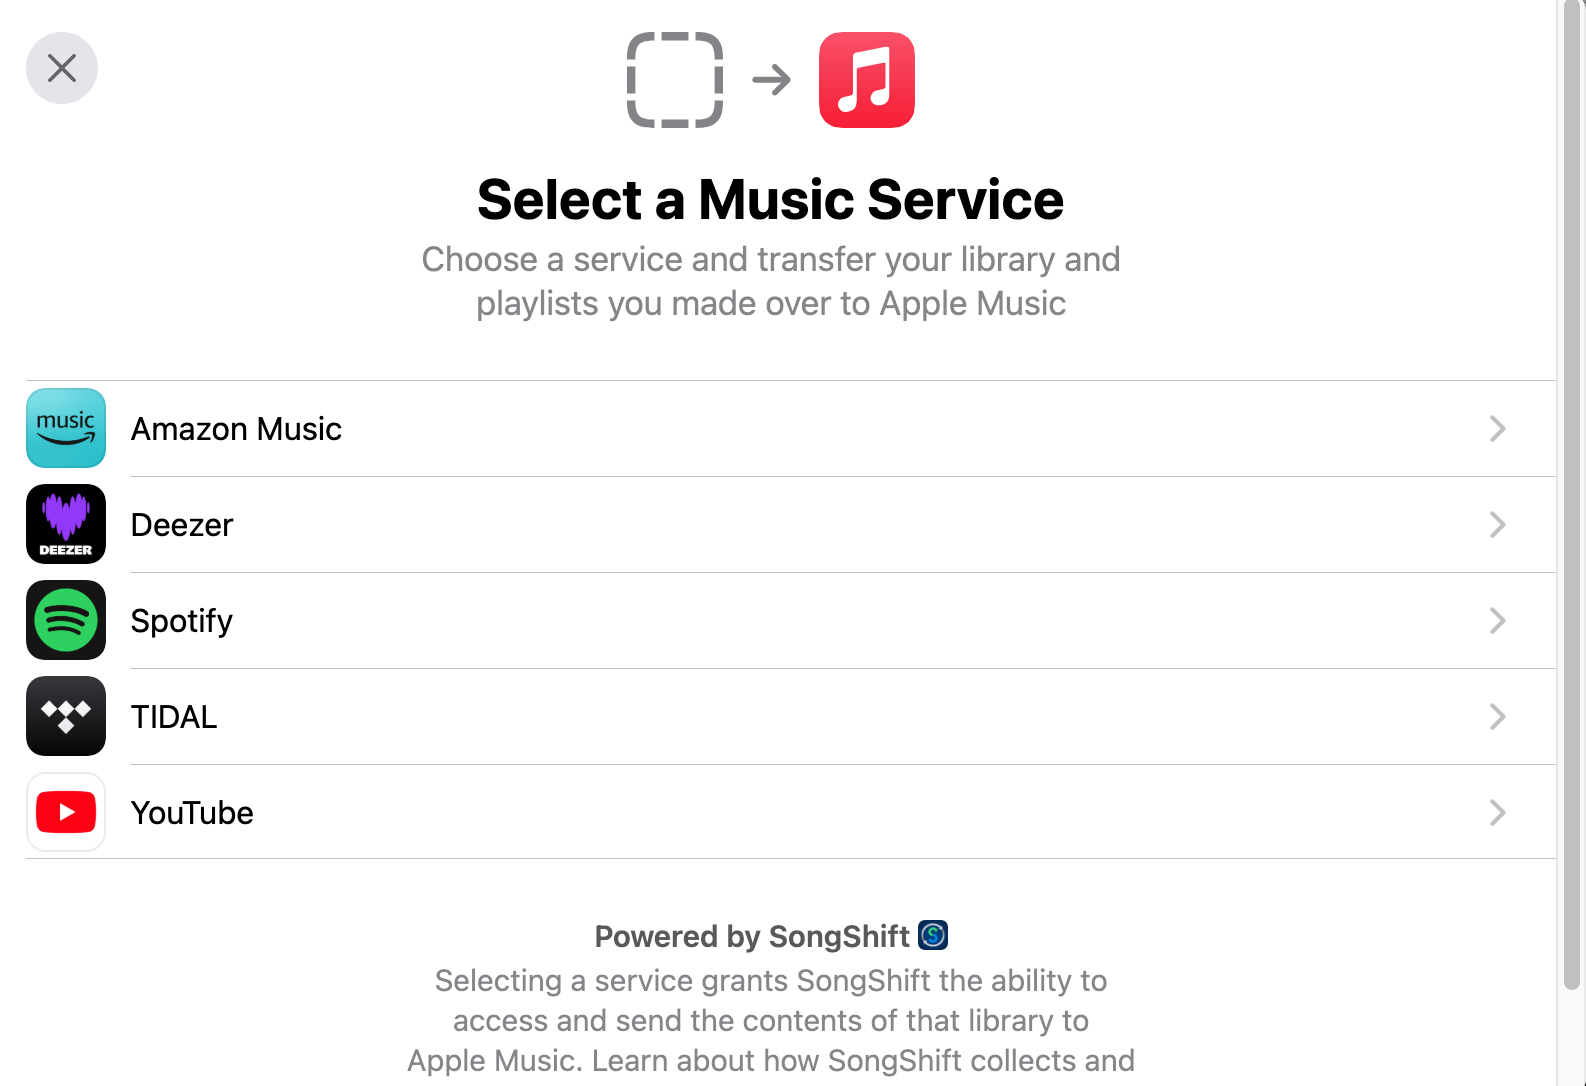This screenshot has height=1086, width=1586.
Task: Click the green Spotify logo icon
Action: tap(66, 620)
